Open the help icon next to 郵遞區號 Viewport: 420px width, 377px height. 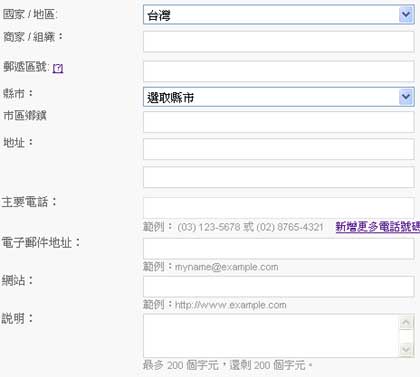(x=58, y=69)
